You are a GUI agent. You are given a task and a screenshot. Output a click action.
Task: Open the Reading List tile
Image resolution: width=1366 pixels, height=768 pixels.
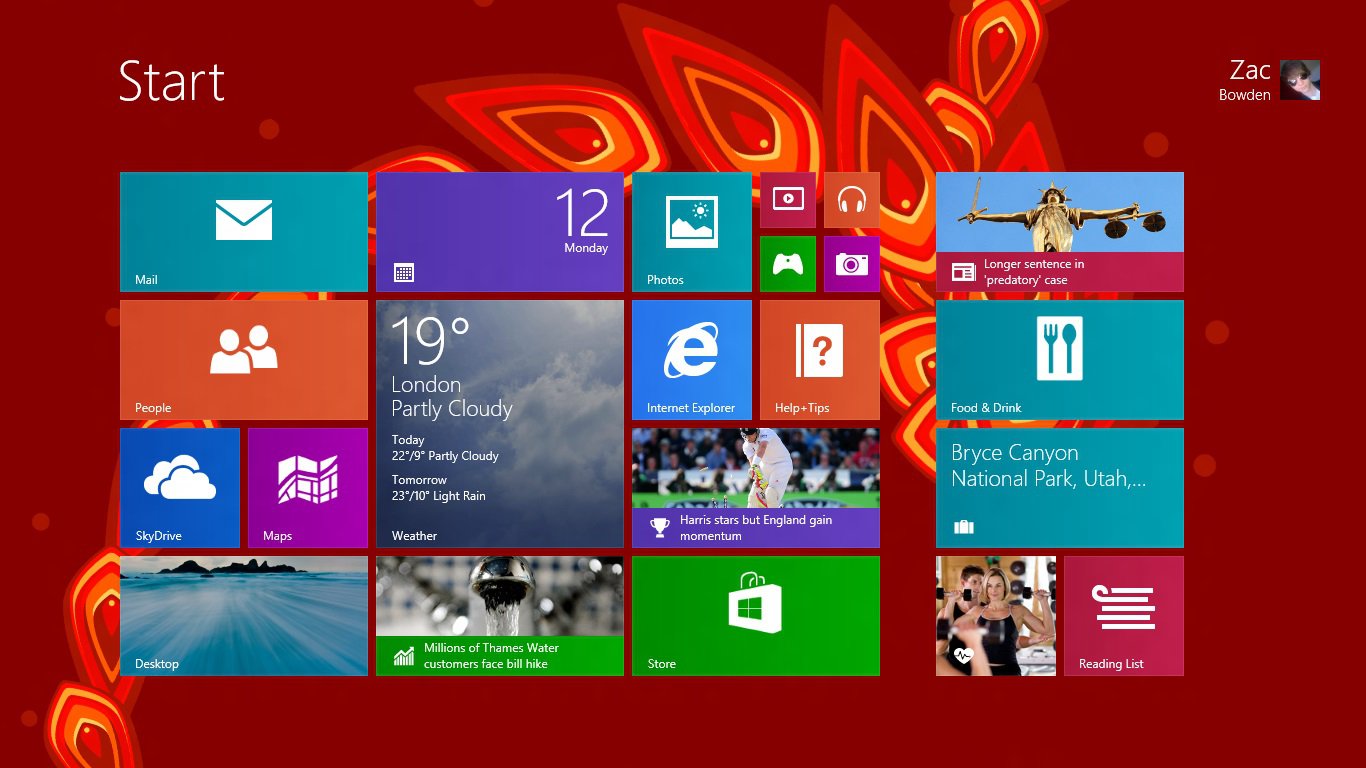point(1123,615)
